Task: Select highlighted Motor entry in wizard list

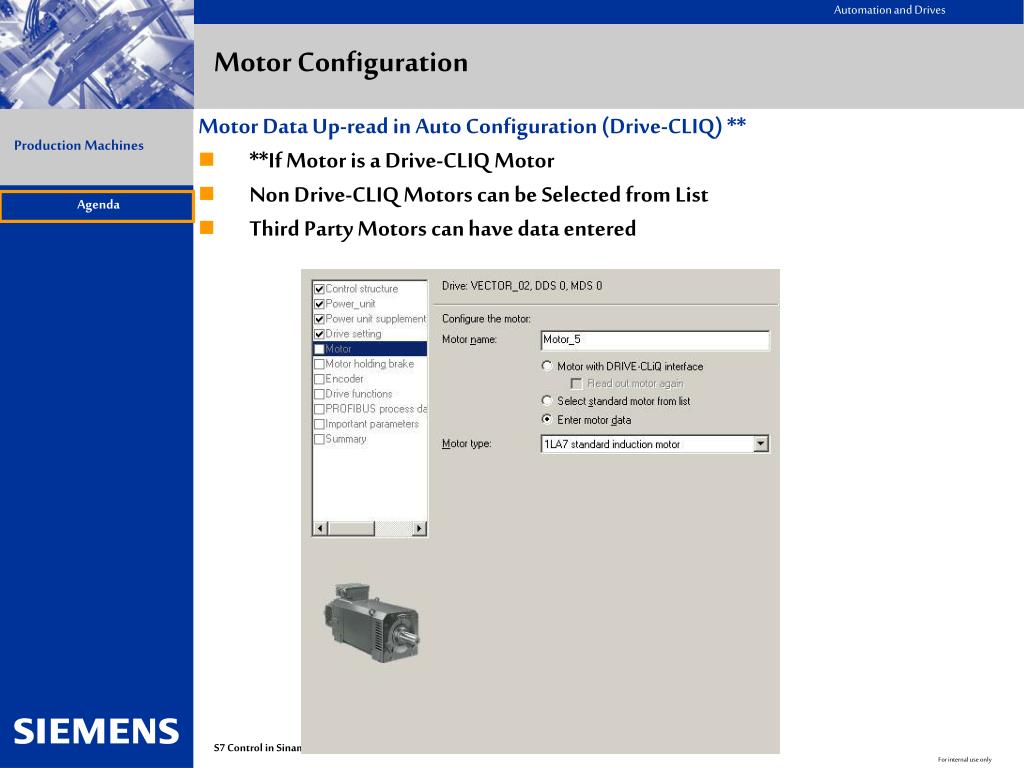Action: point(370,349)
